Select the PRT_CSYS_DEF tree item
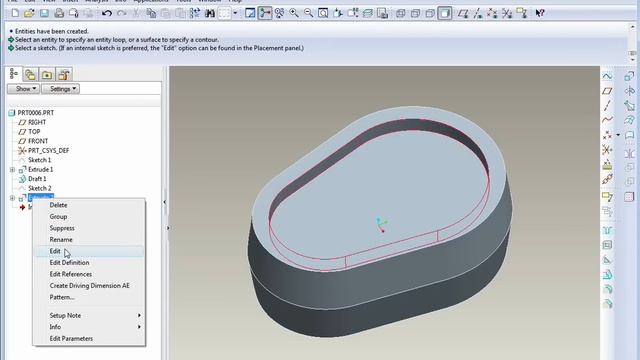Screen dimensions: 640x360 coord(49,151)
